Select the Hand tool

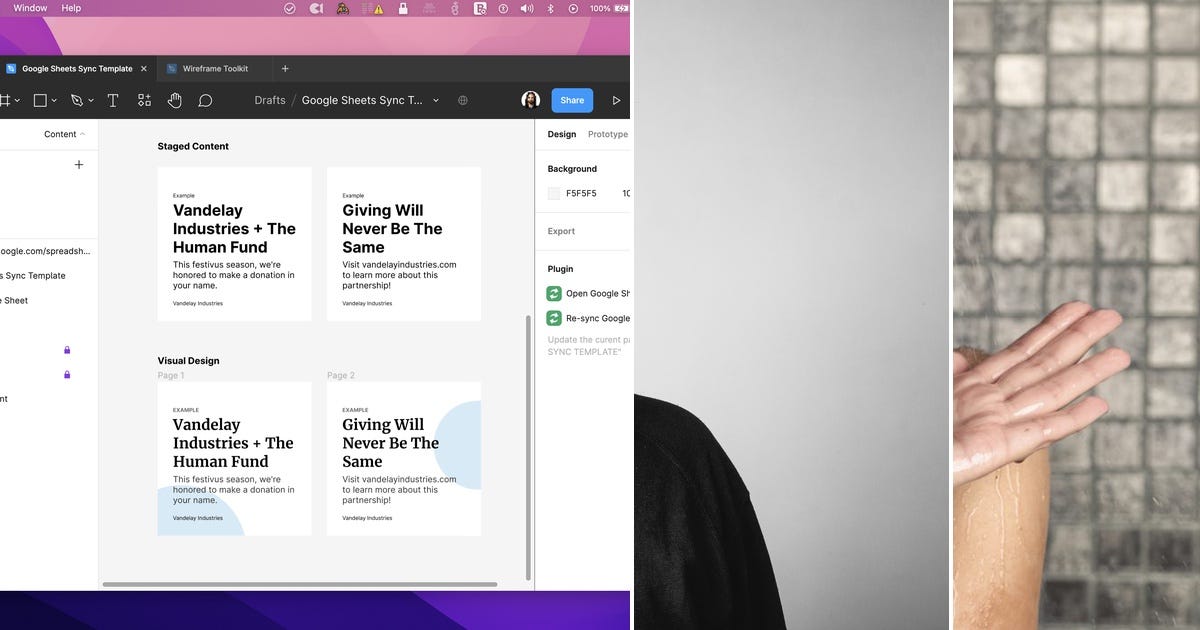(x=175, y=100)
